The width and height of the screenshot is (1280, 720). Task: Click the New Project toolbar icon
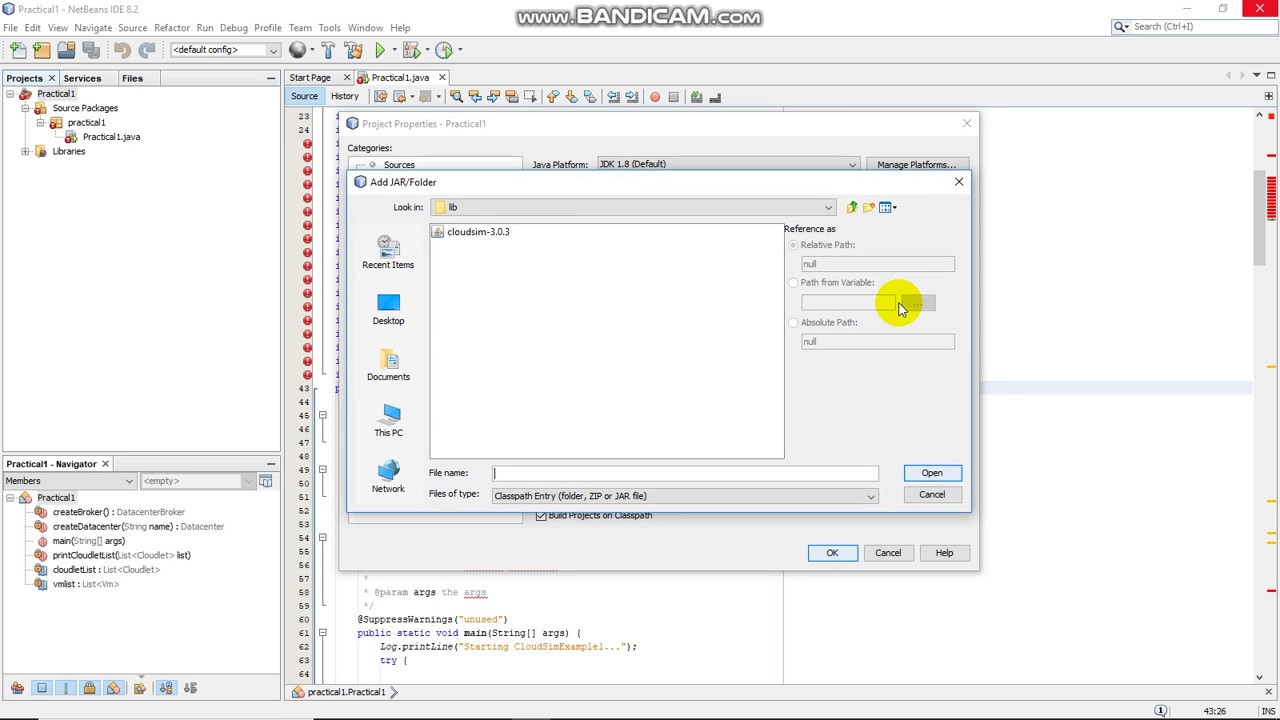pyautogui.click(x=42, y=50)
